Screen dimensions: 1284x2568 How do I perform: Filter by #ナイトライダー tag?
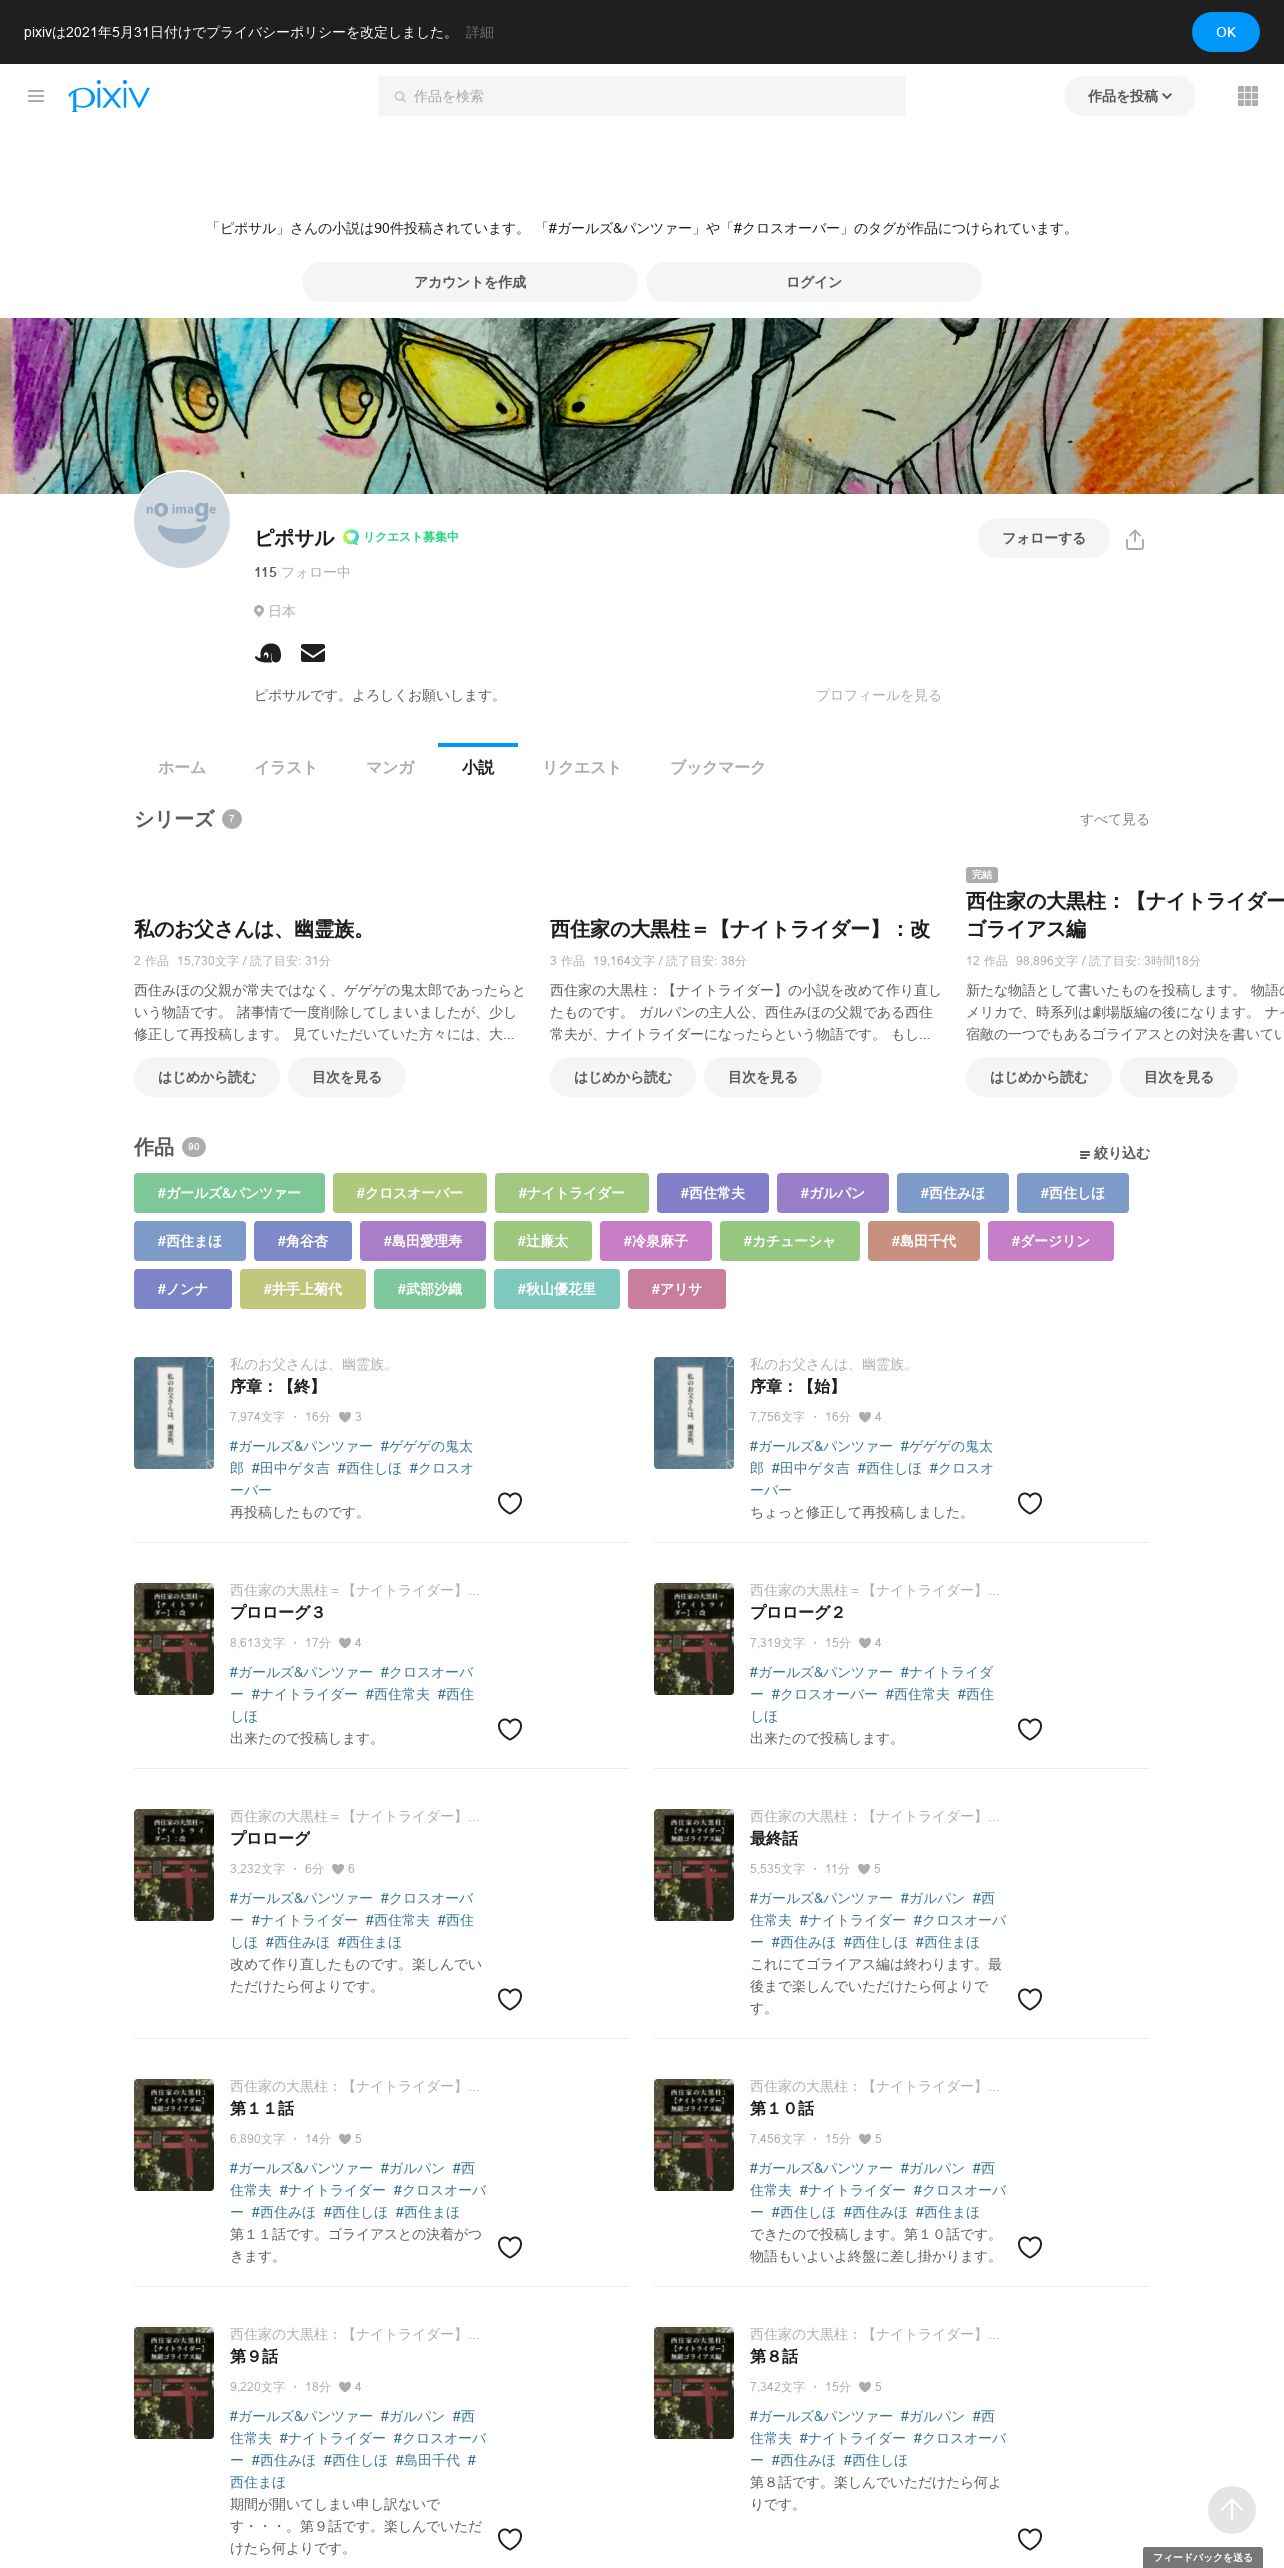coord(572,1193)
